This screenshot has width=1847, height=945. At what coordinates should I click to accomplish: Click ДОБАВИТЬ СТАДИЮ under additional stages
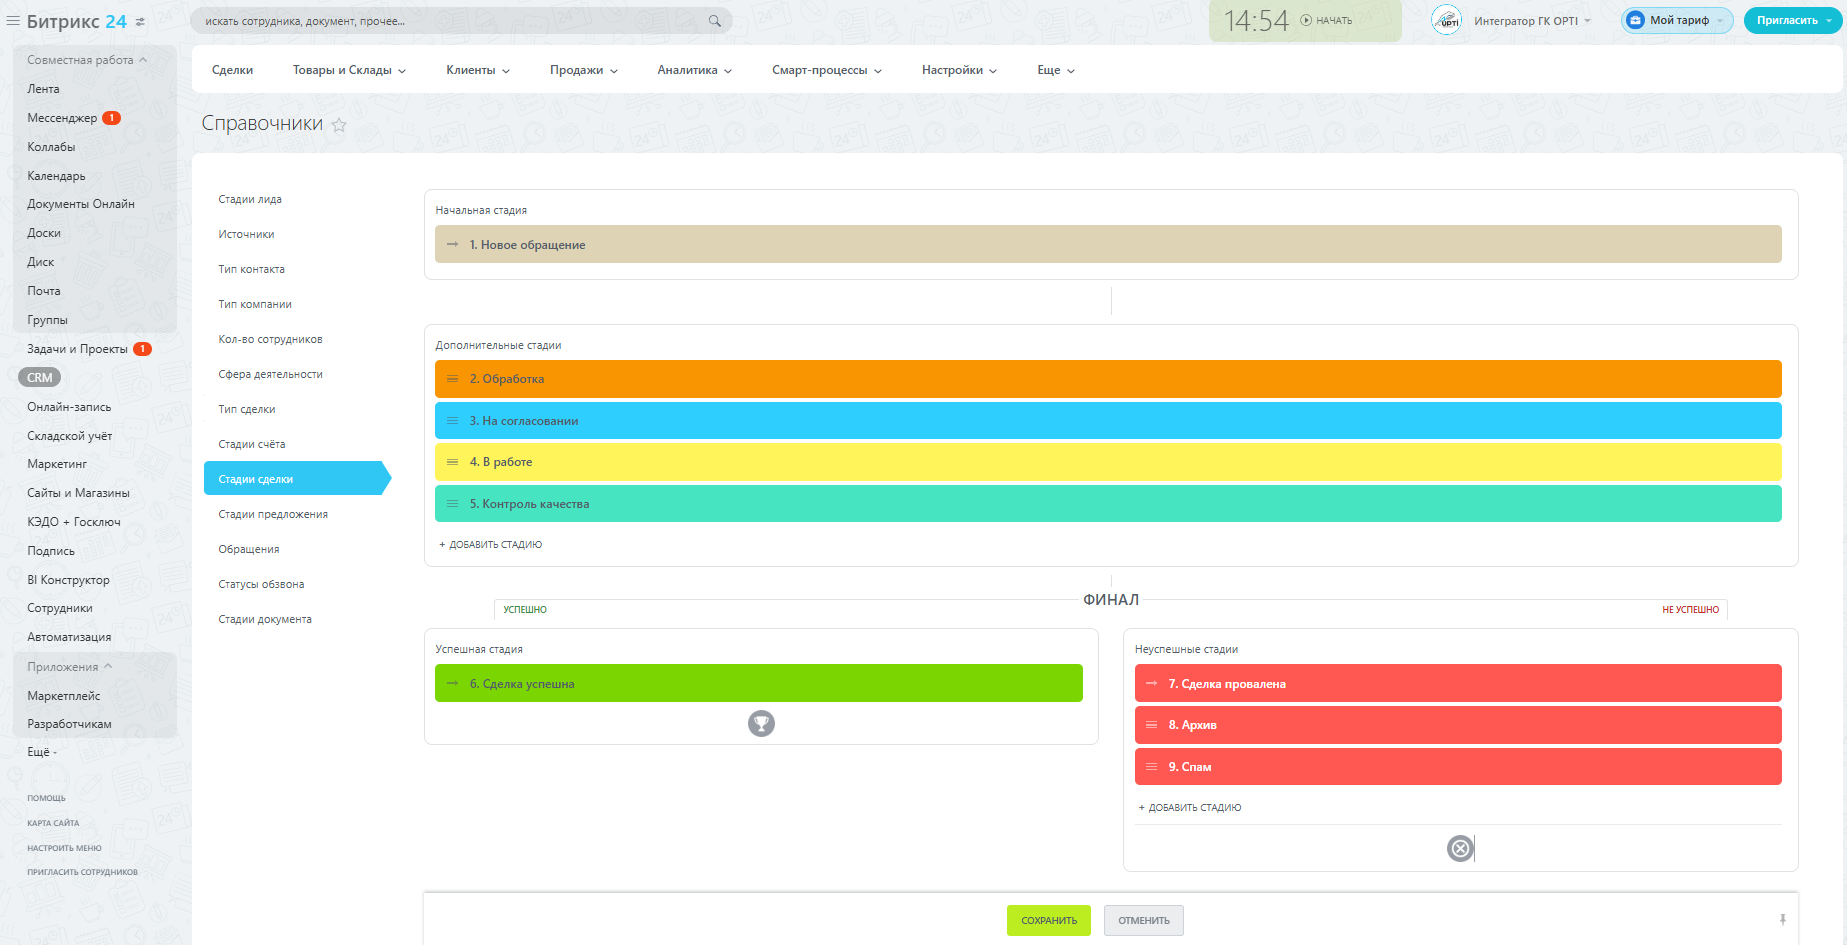[491, 545]
